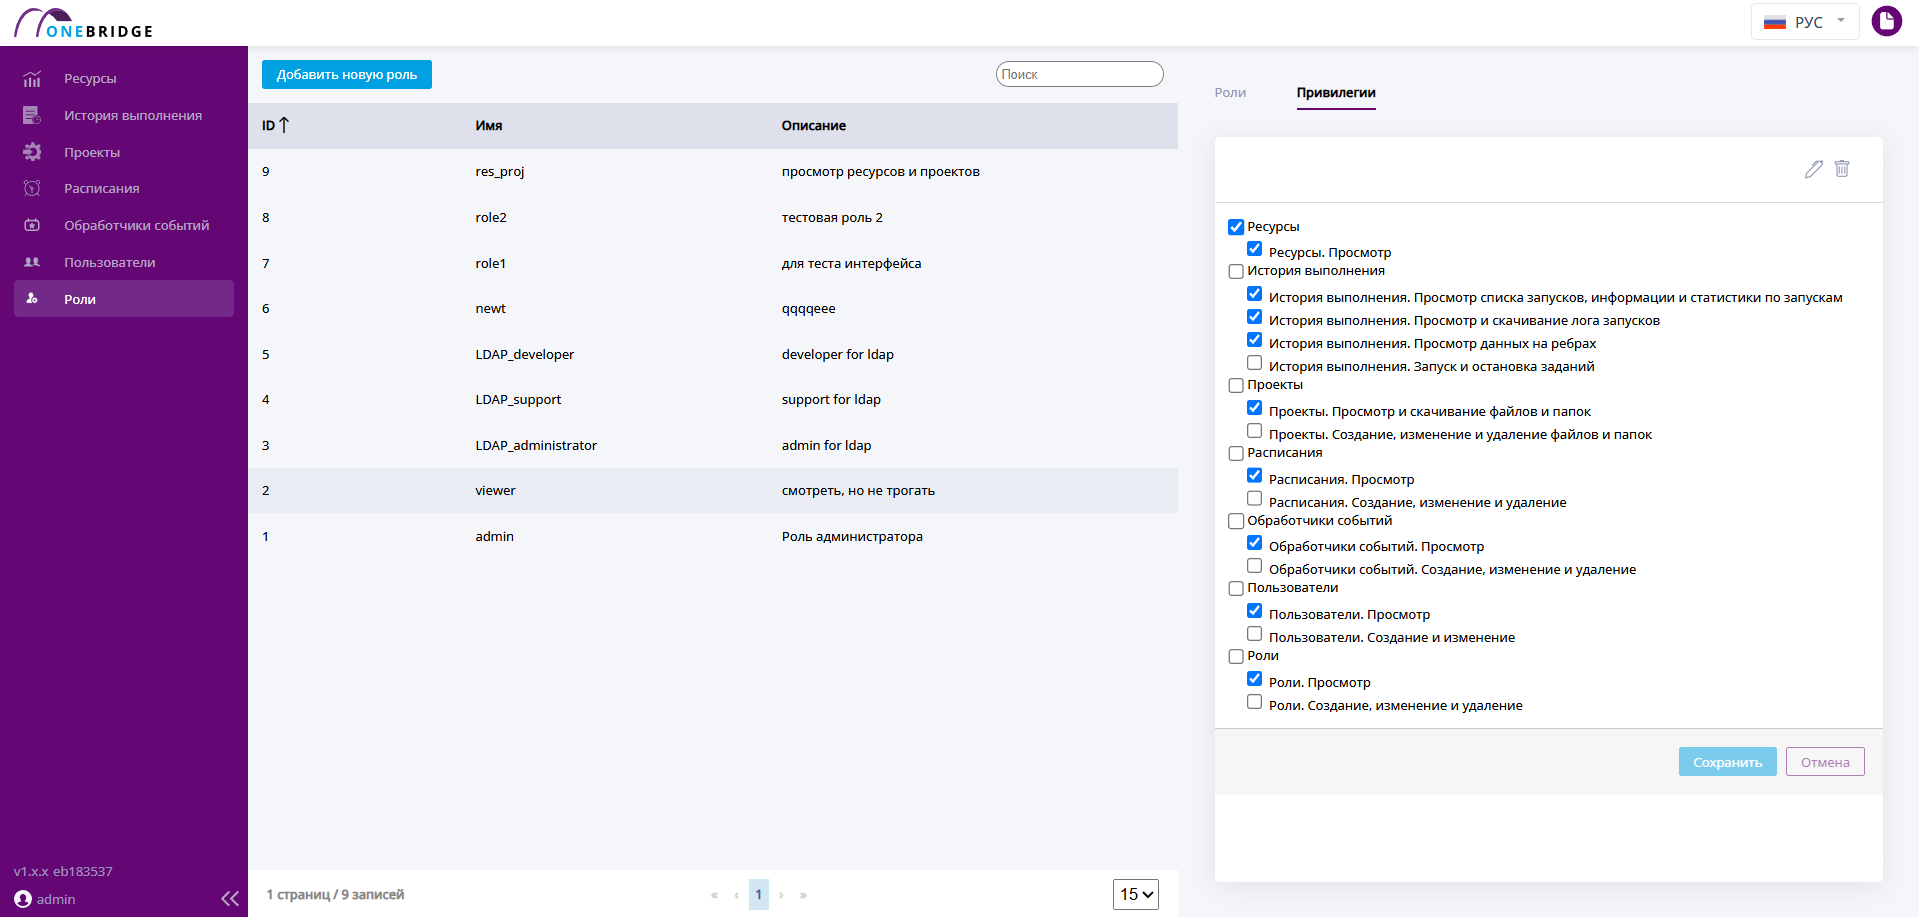
Task: Go to last page of table
Action: (x=803, y=895)
